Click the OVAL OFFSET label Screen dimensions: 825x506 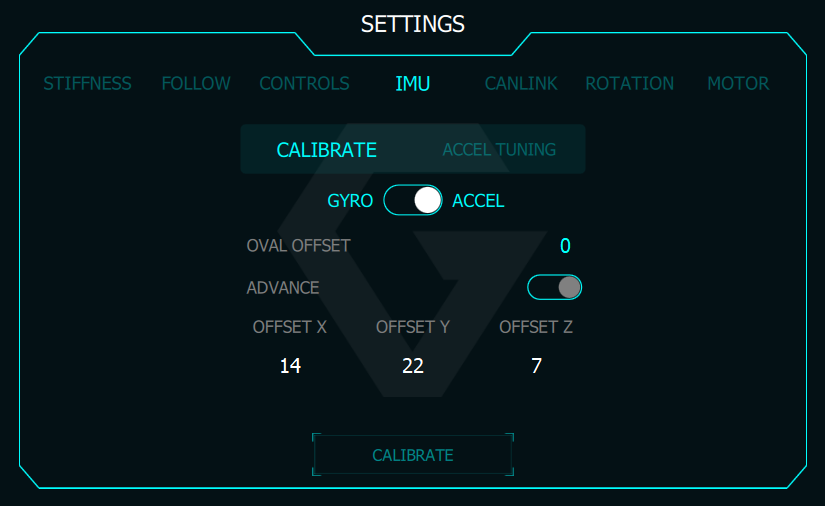pos(298,246)
